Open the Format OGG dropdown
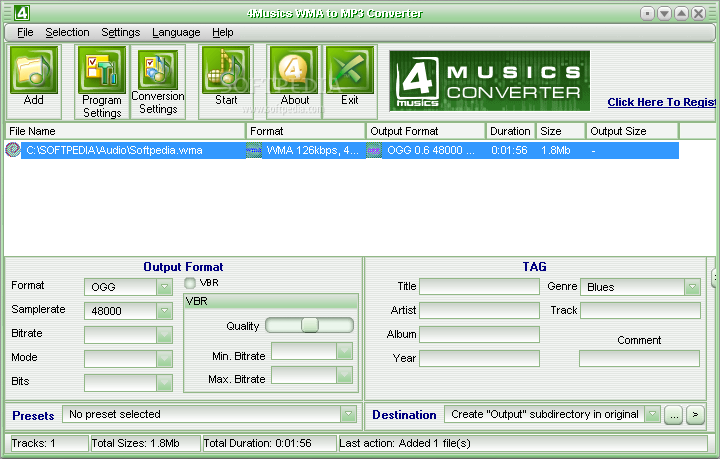The image size is (720, 459). pyautogui.click(x=164, y=287)
